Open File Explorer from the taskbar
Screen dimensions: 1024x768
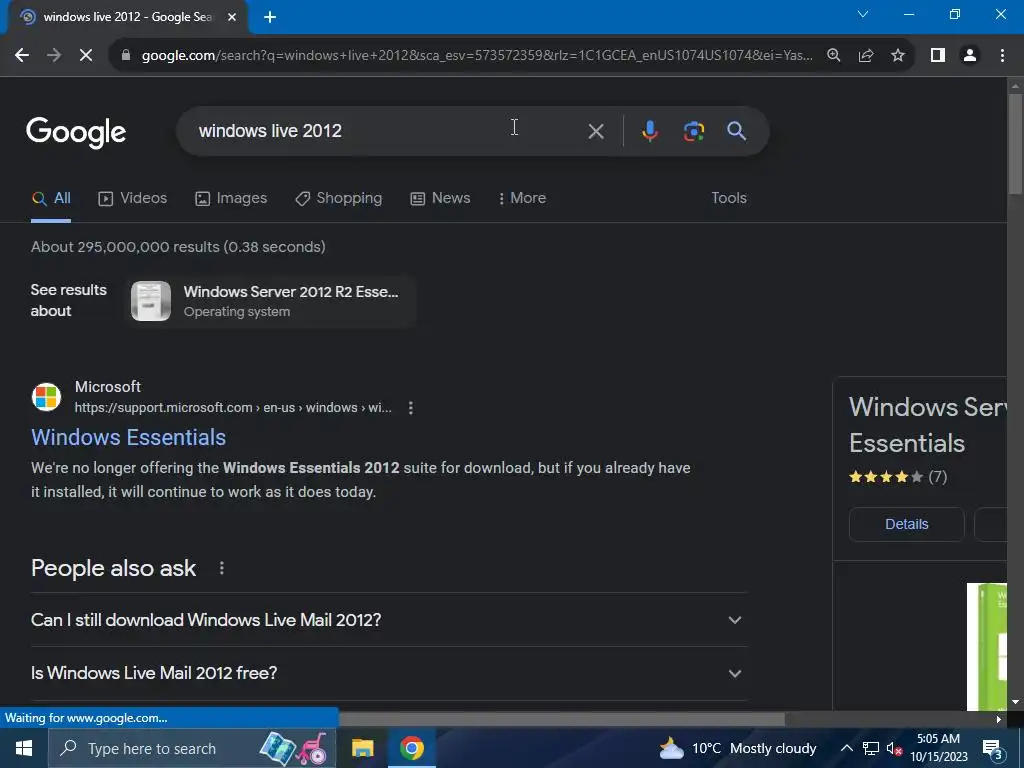pos(362,748)
